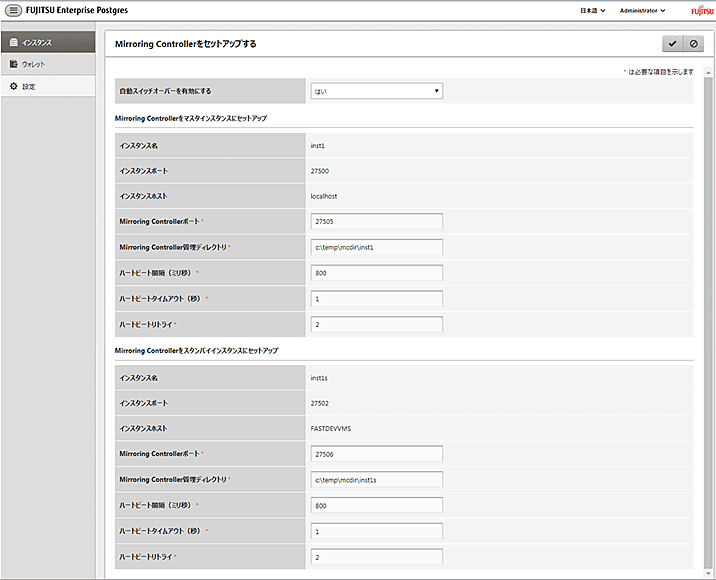
Task: Click the wallet icon in sidebar
Action: click(14, 64)
